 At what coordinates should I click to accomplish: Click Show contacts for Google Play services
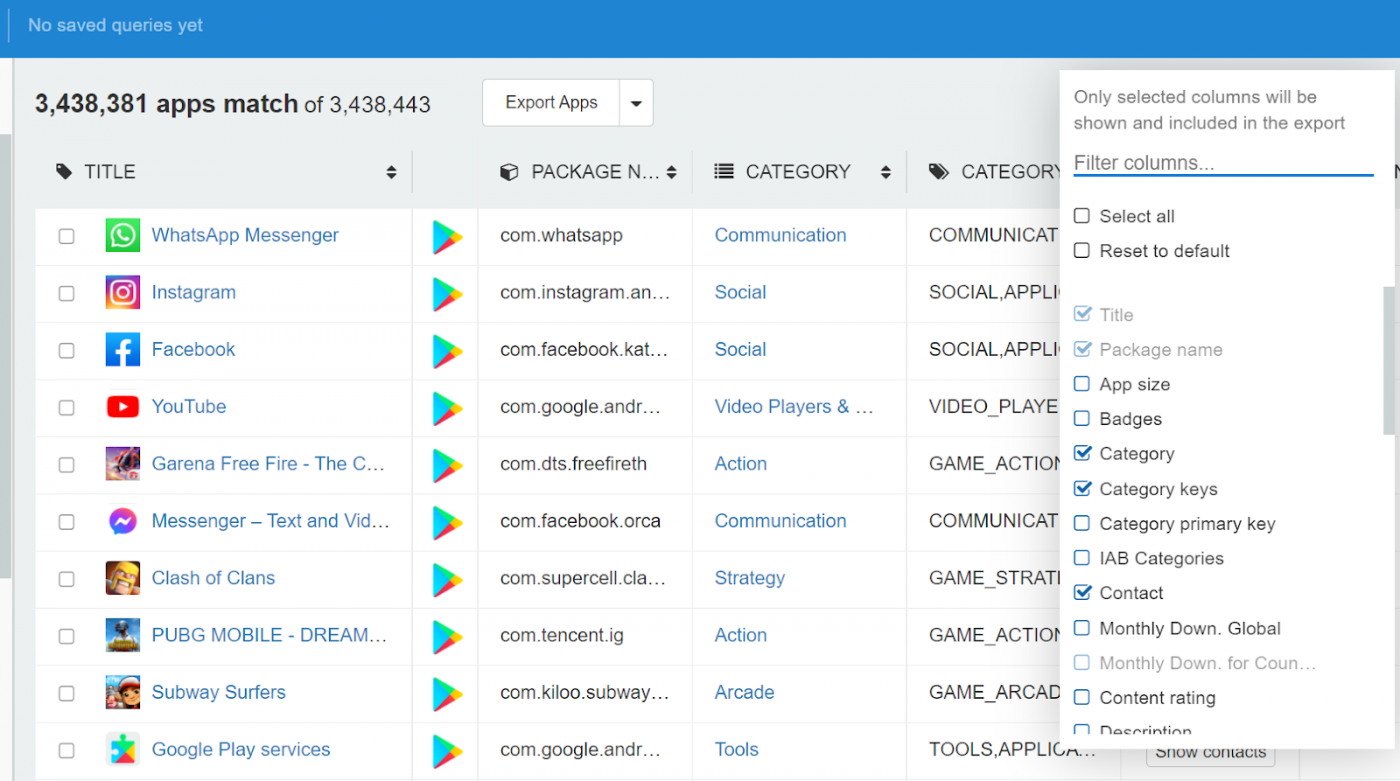[1210, 752]
